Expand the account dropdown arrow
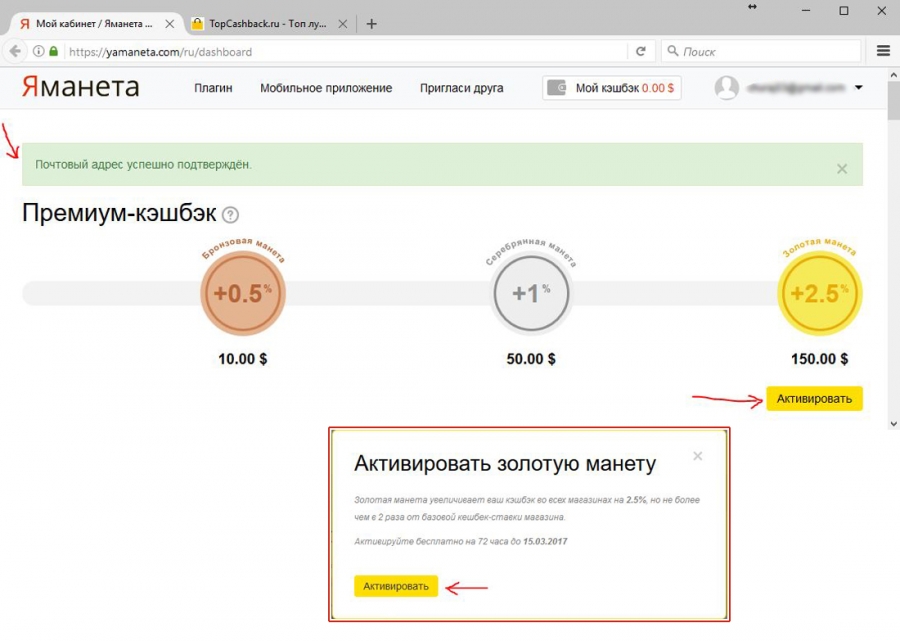Image resolution: width=900 pixels, height=641 pixels. pos(859,88)
